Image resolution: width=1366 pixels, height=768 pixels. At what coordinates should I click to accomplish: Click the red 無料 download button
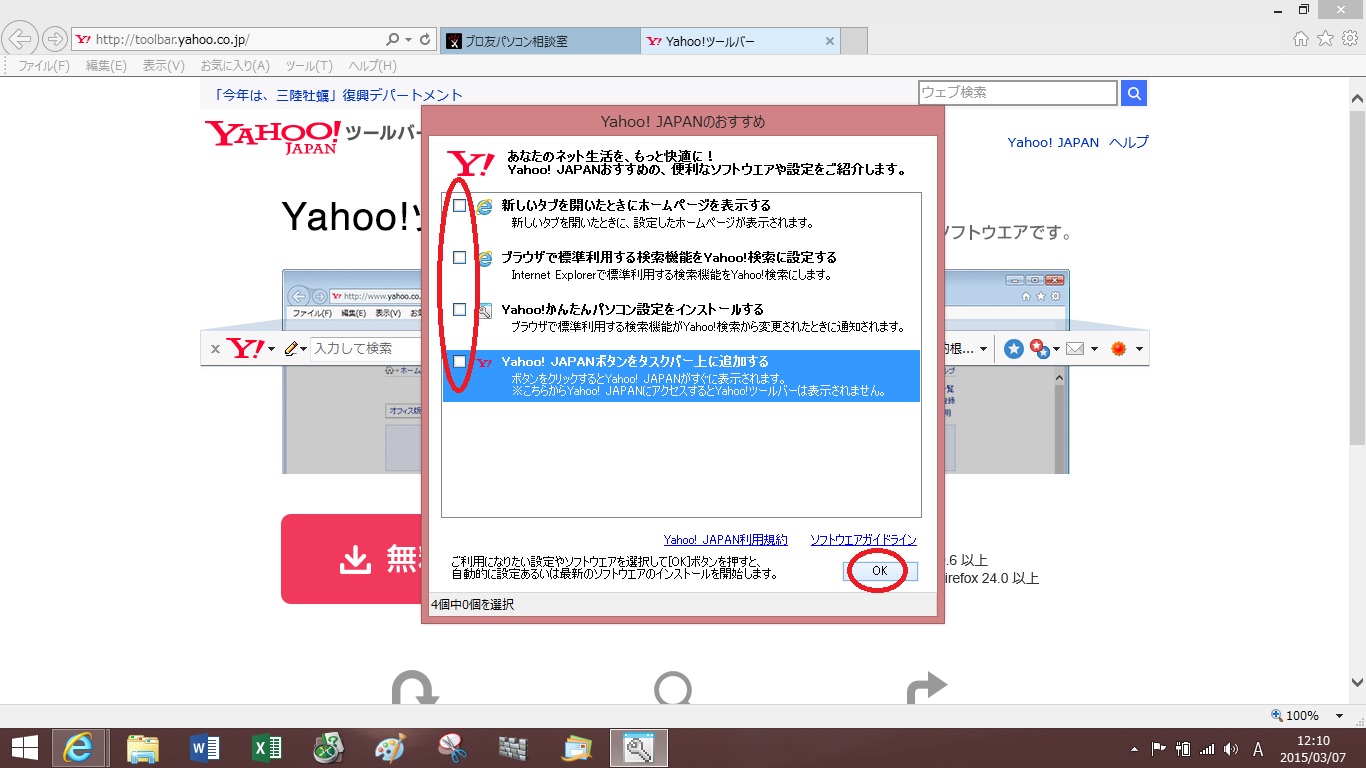tap(352, 559)
